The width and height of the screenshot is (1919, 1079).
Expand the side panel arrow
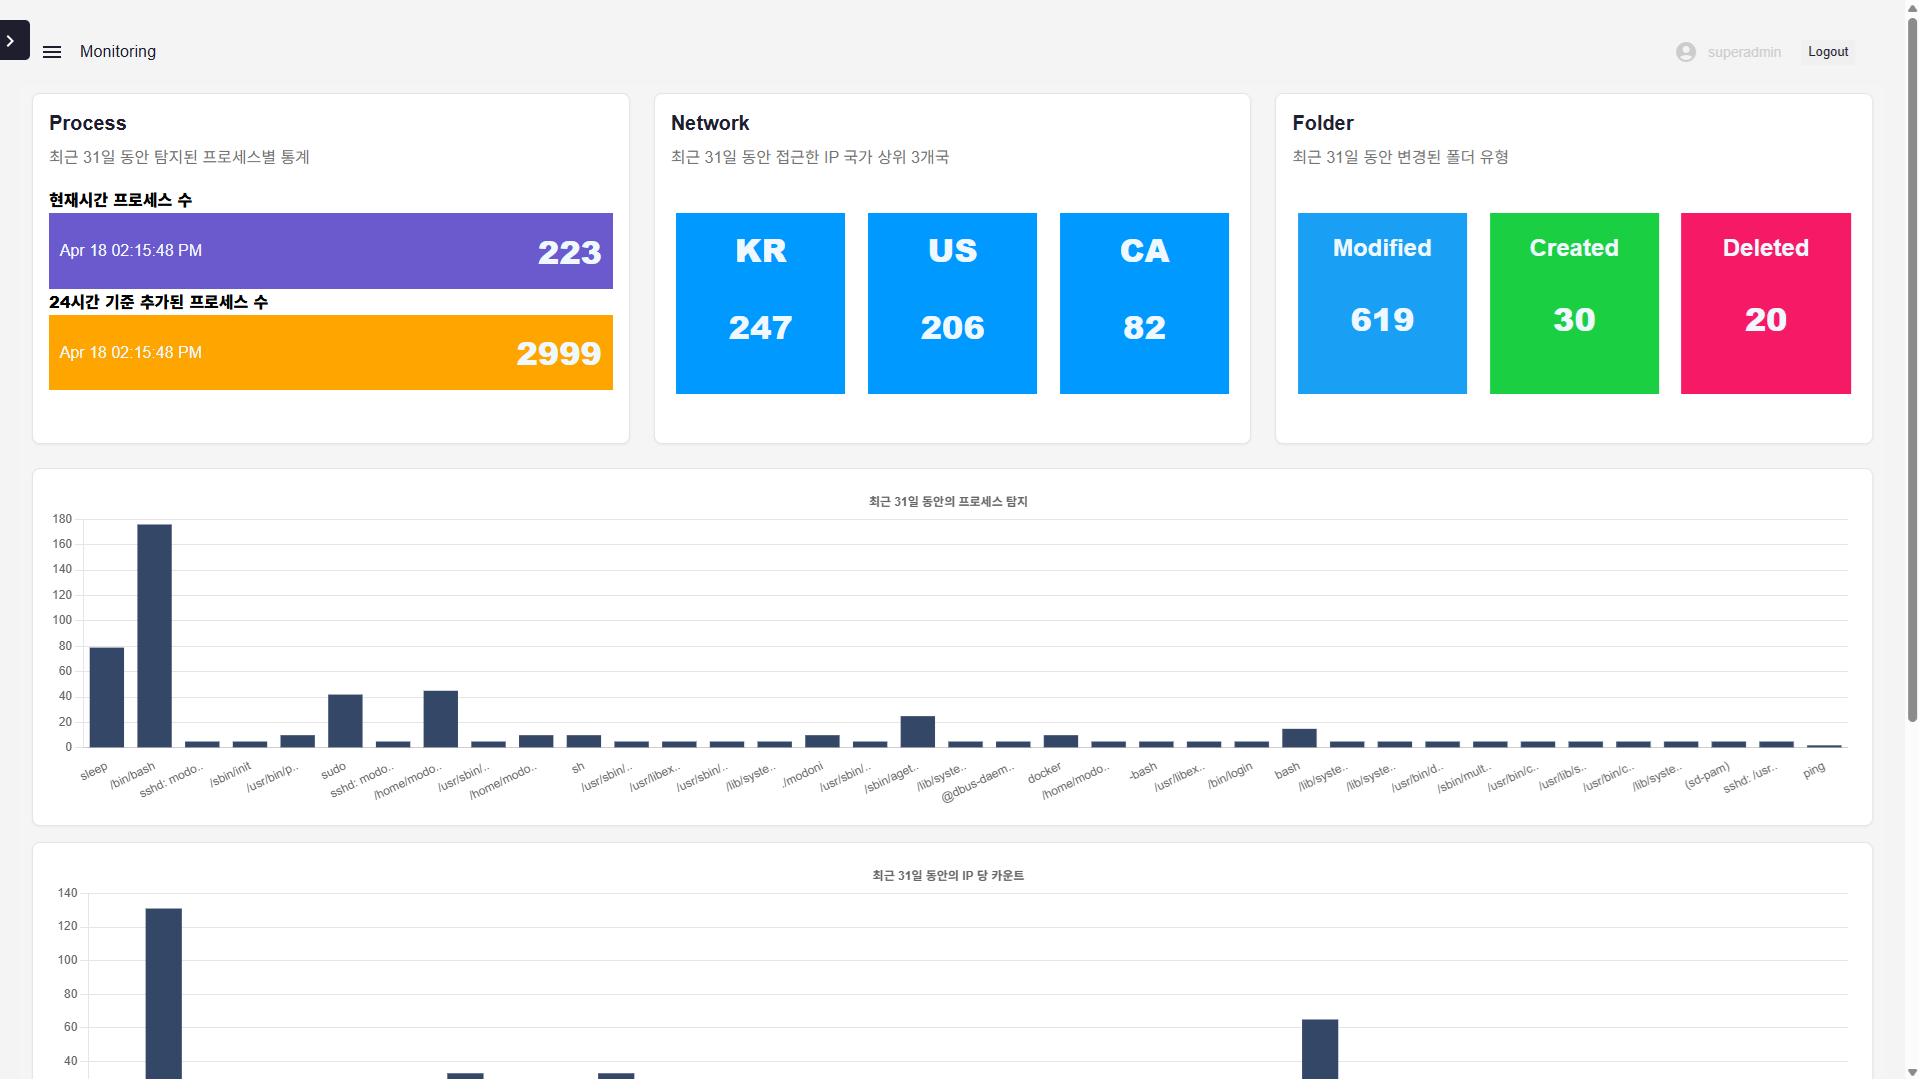tap(12, 41)
